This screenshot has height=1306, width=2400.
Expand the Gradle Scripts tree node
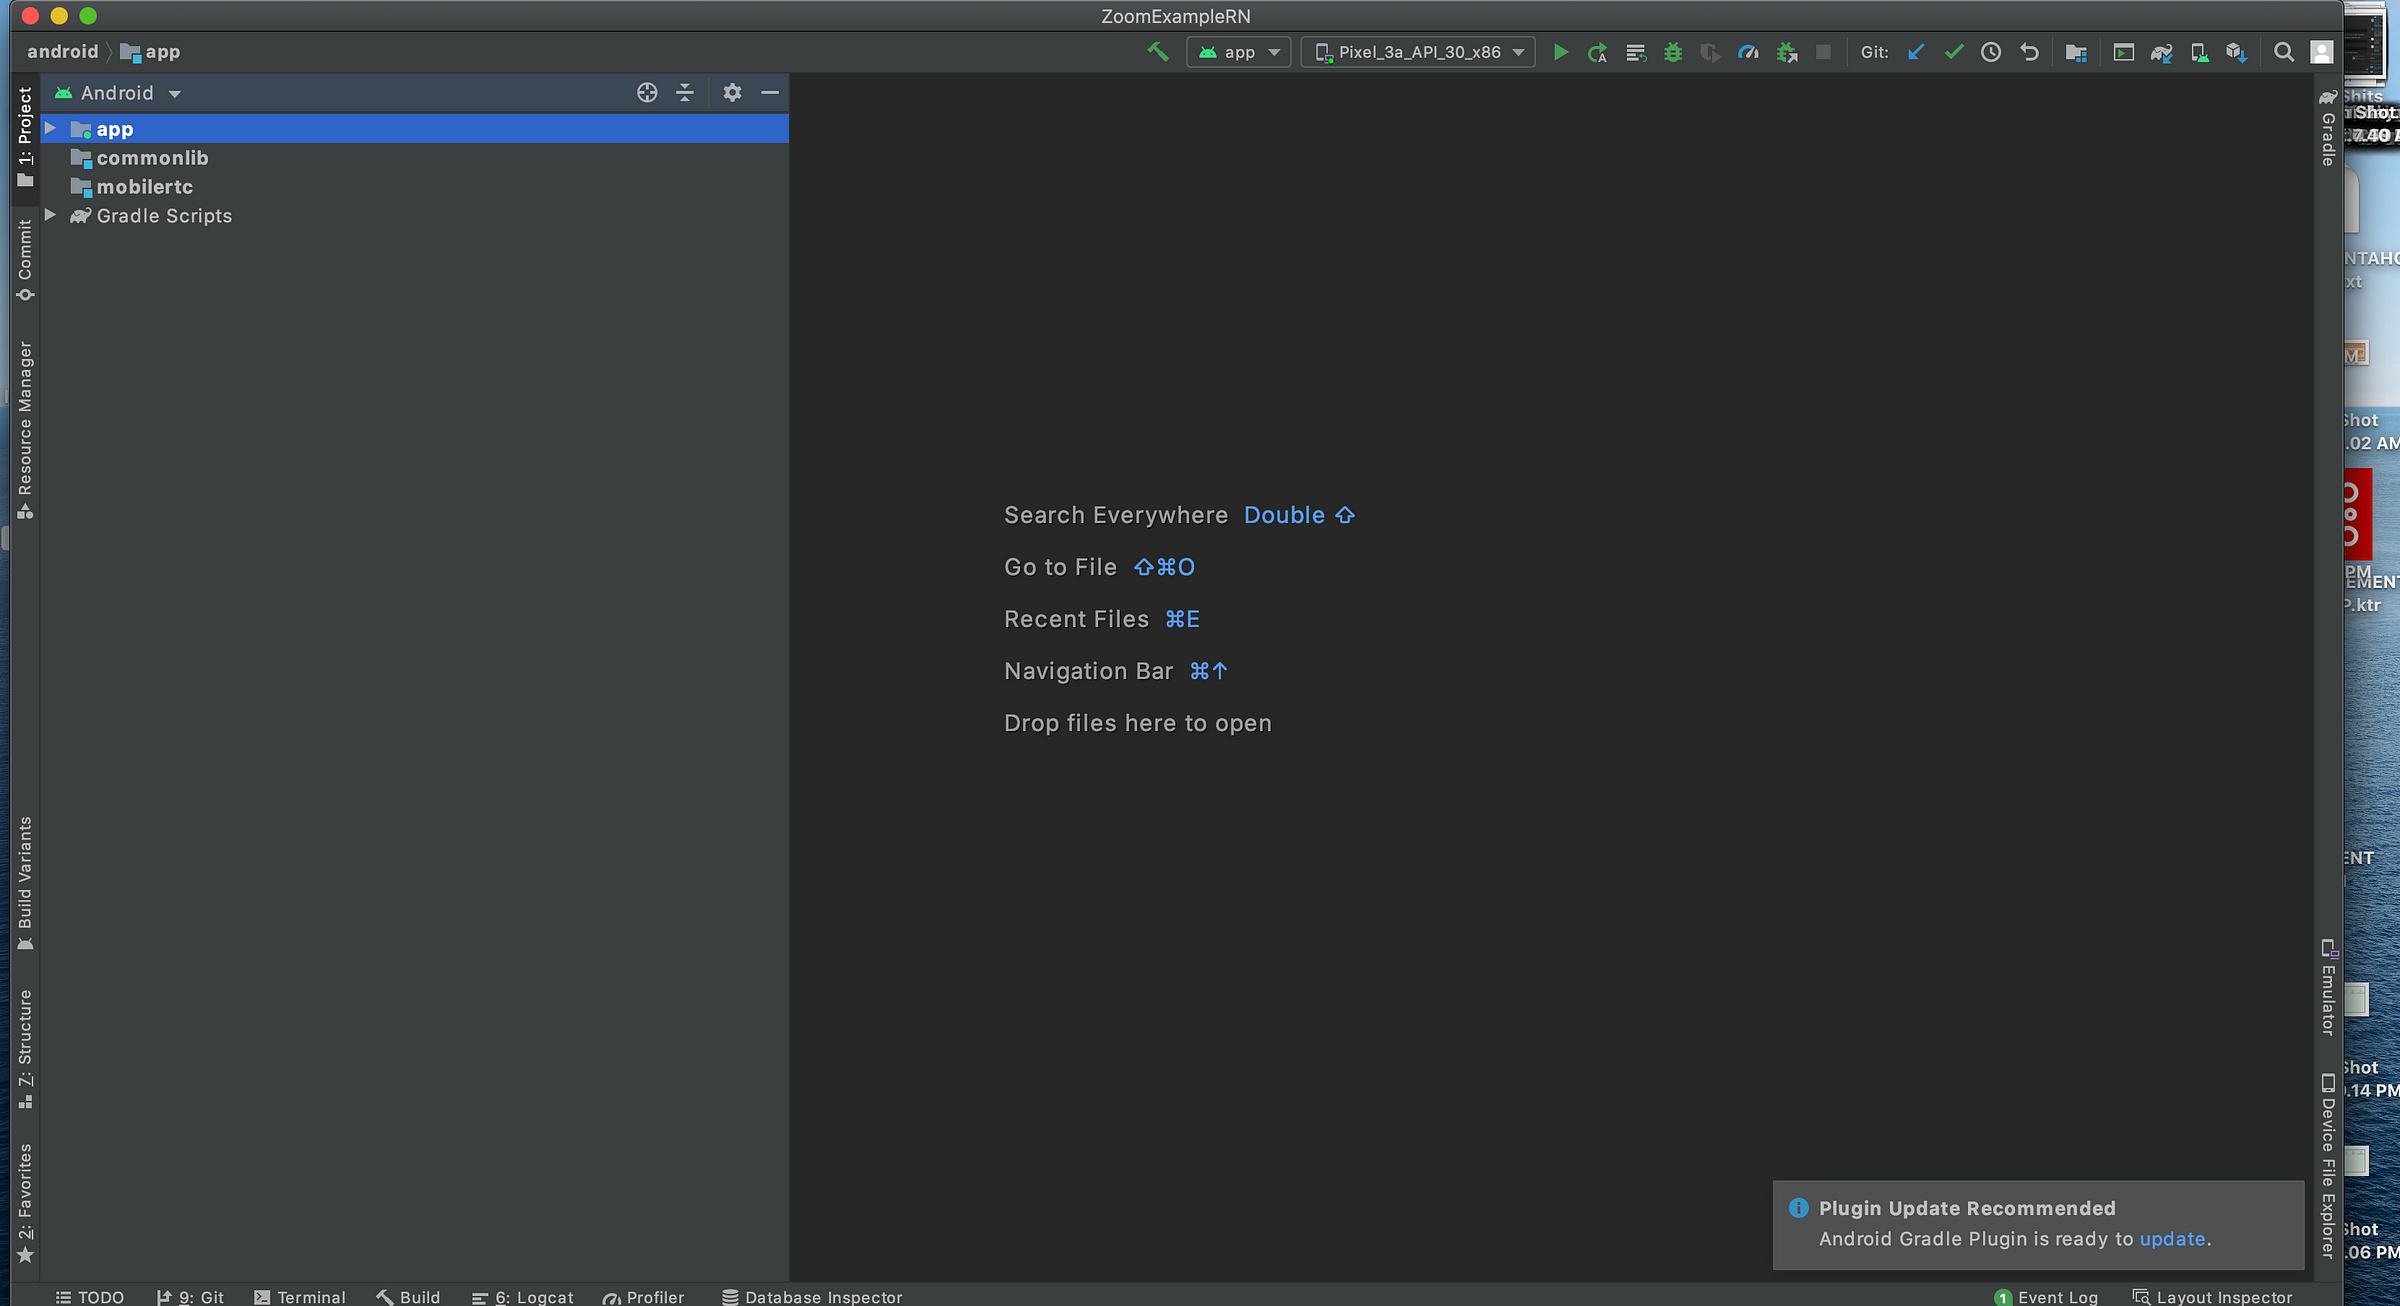point(50,215)
